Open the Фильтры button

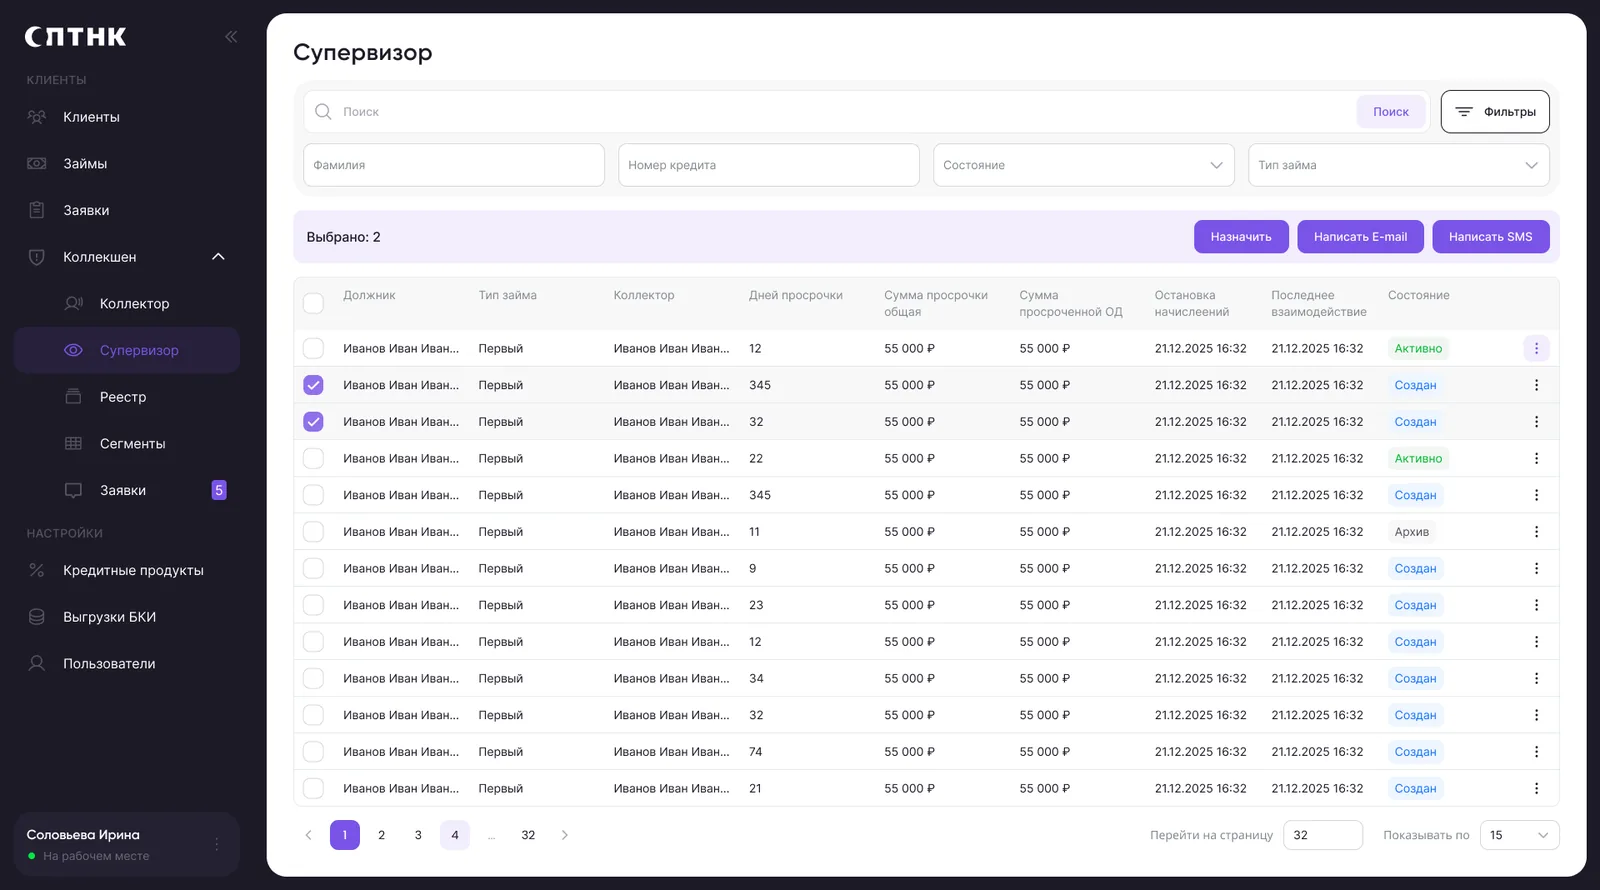[x=1495, y=112]
